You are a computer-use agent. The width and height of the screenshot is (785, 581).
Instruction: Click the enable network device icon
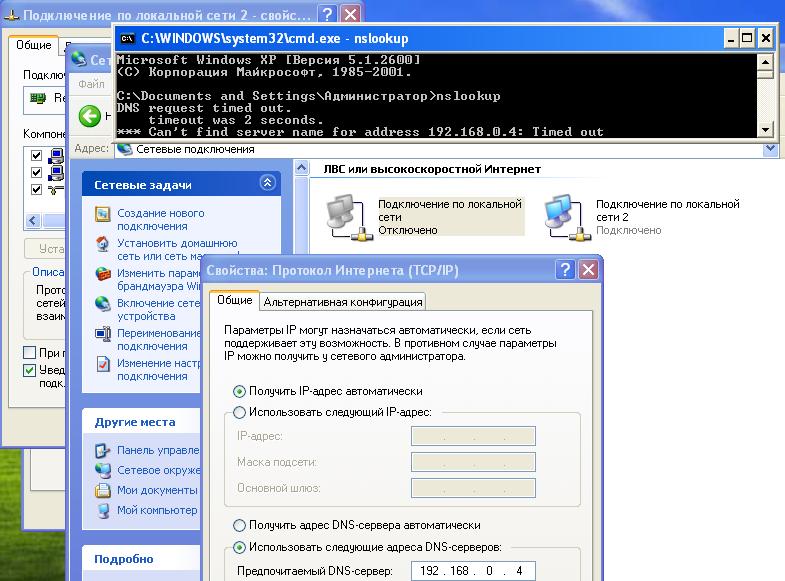[103, 304]
